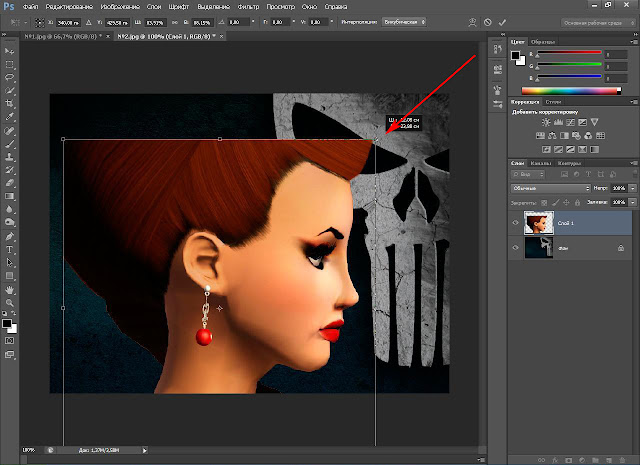The height and width of the screenshot is (465, 640).
Task: Open the Layers panel flyout menu
Action: (633, 163)
